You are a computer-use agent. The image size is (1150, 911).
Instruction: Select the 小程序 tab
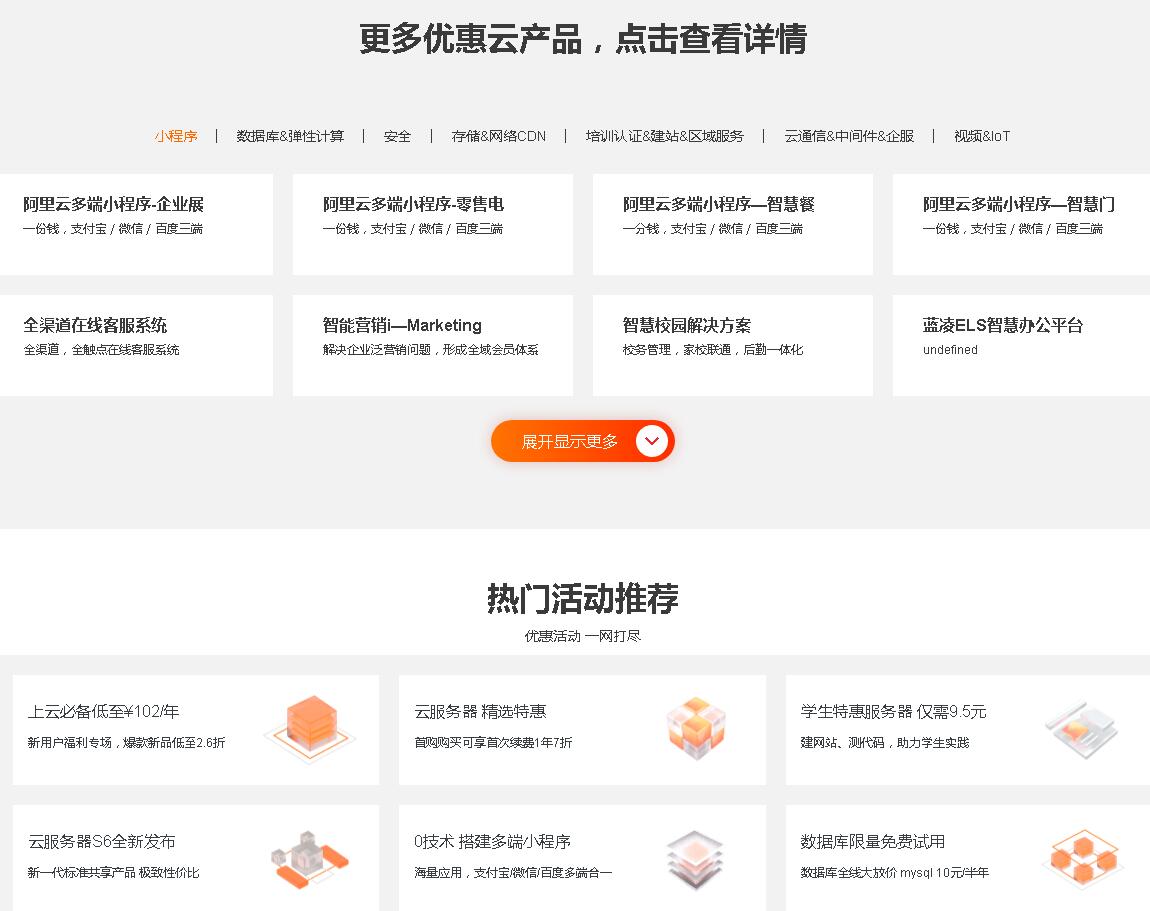click(x=176, y=136)
